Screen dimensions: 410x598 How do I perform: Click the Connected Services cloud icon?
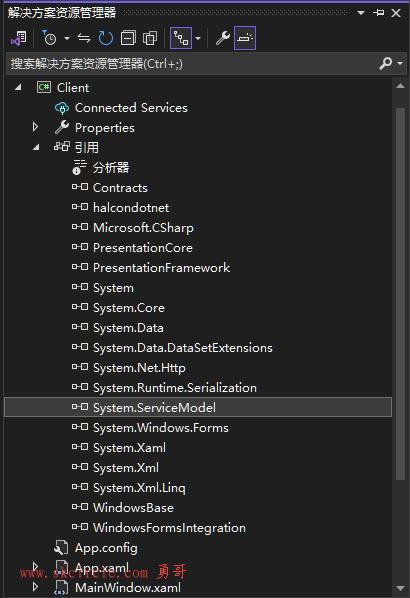point(62,108)
